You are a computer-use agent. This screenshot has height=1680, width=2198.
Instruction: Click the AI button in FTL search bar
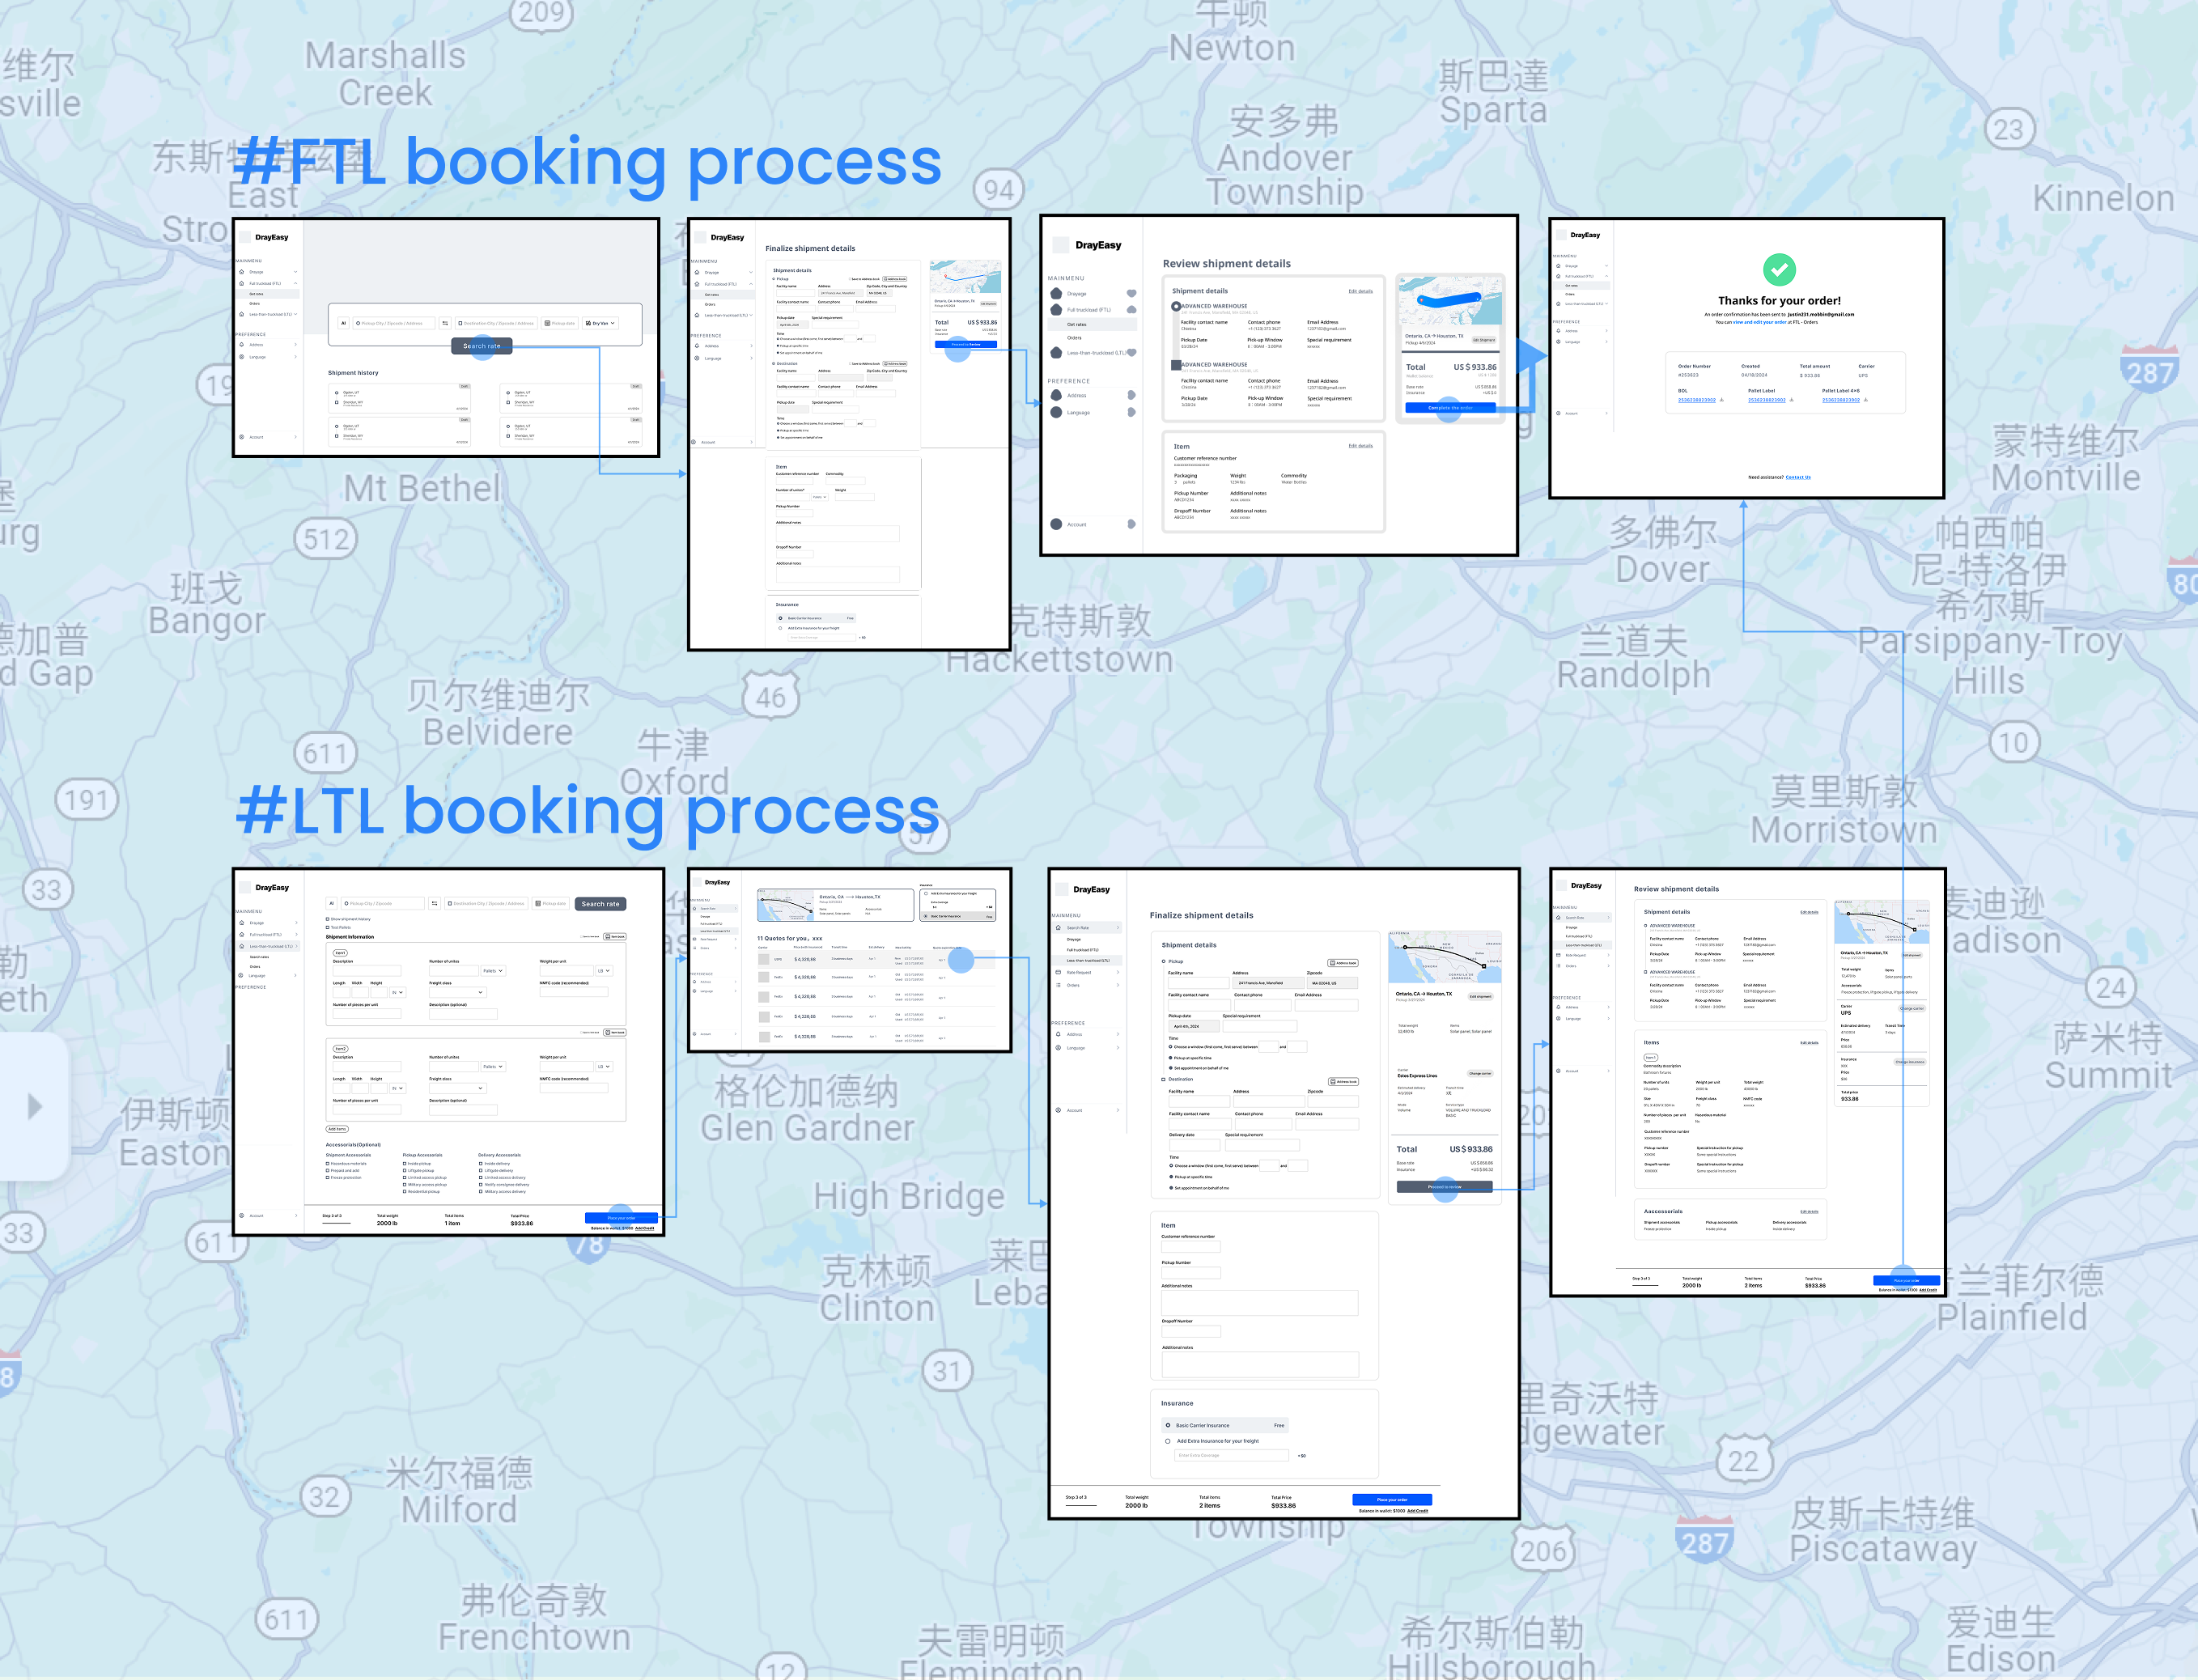pyautogui.click(x=343, y=323)
